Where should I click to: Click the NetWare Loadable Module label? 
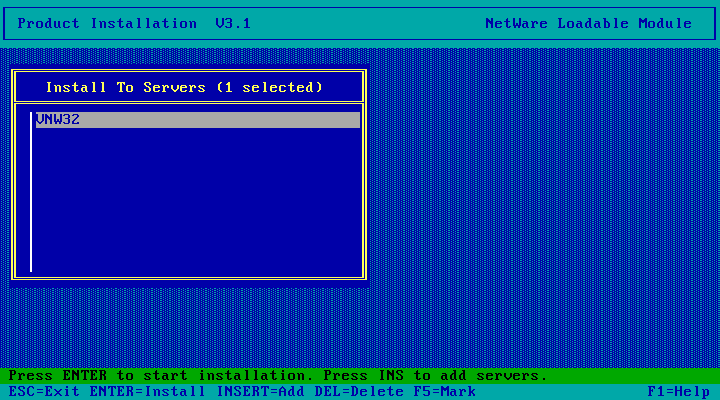588,23
